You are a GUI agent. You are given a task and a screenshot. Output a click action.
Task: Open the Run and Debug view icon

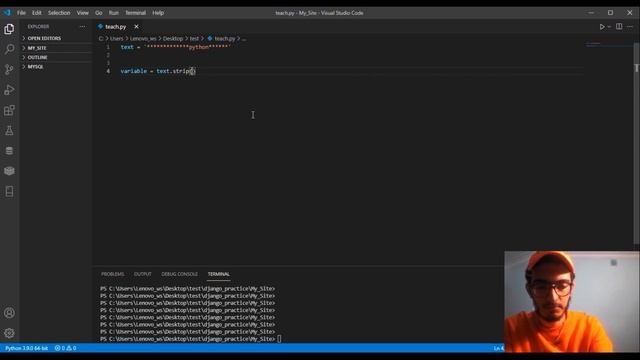pyautogui.click(x=9, y=90)
